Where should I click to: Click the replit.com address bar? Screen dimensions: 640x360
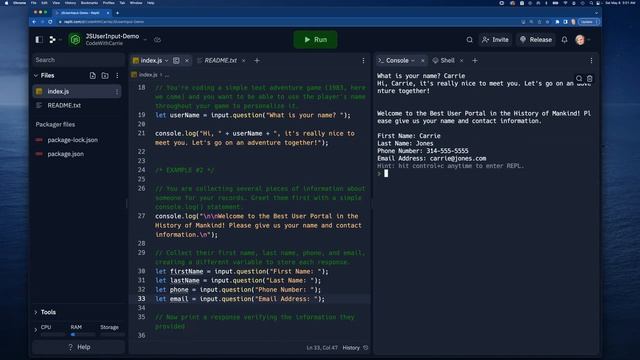pos(286,22)
